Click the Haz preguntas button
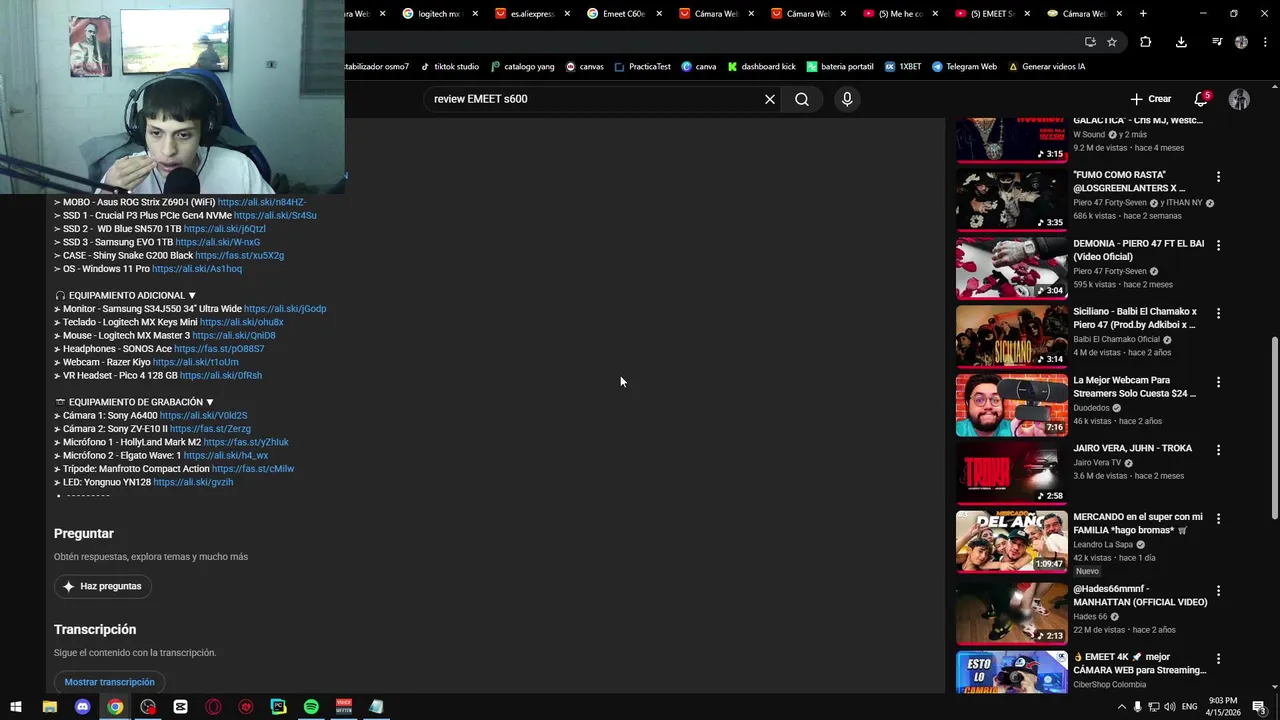Image resolution: width=1280 pixels, height=720 pixels. click(x=103, y=586)
